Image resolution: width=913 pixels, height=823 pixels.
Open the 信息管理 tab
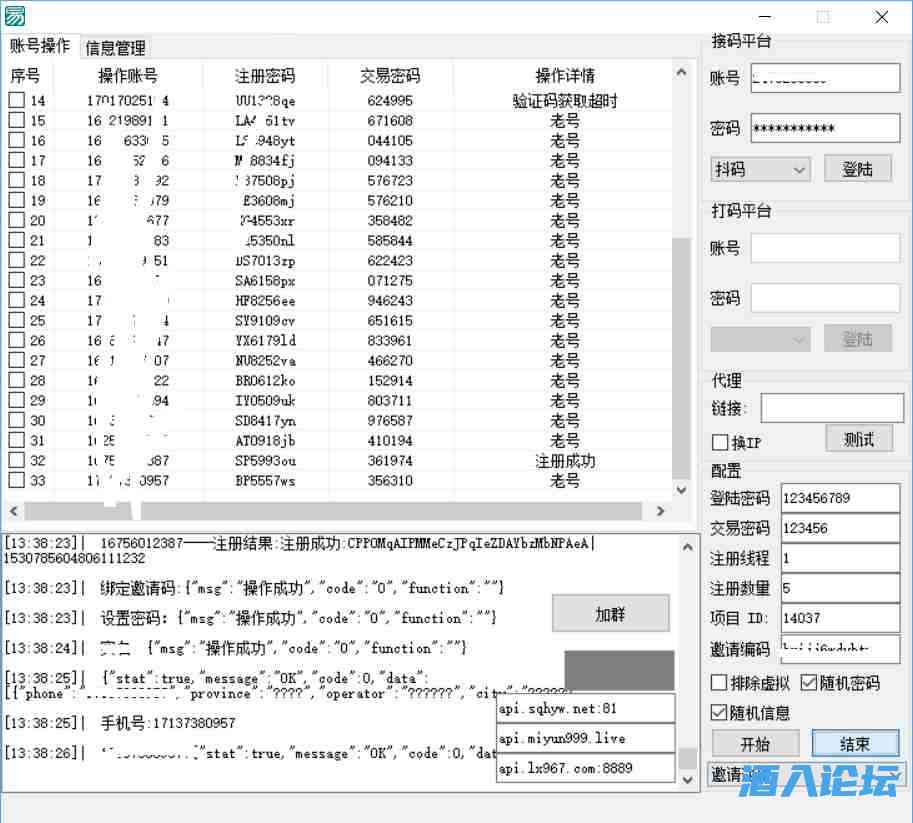[x=115, y=48]
